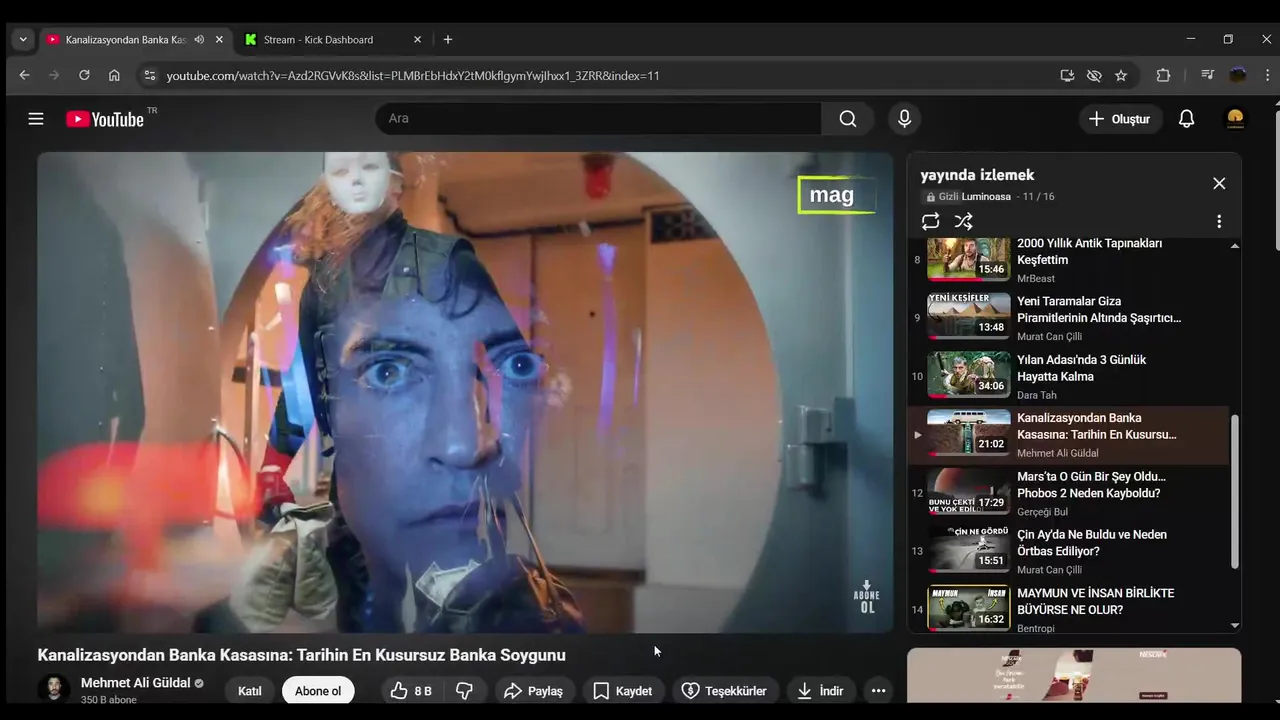The width and height of the screenshot is (1280, 720).
Task: Open the tab search dropdown arrow
Action: [x=23, y=40]
